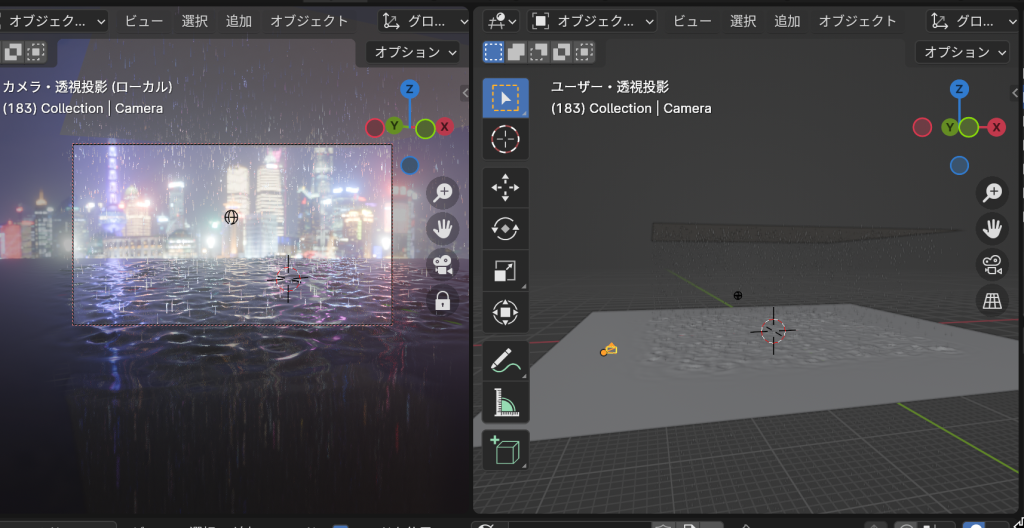The height and width of the screenshot is (528, 1024).
Task: Switch perspective/orthographic grid icon in right viewport
Action: click(x=992, y=300)
